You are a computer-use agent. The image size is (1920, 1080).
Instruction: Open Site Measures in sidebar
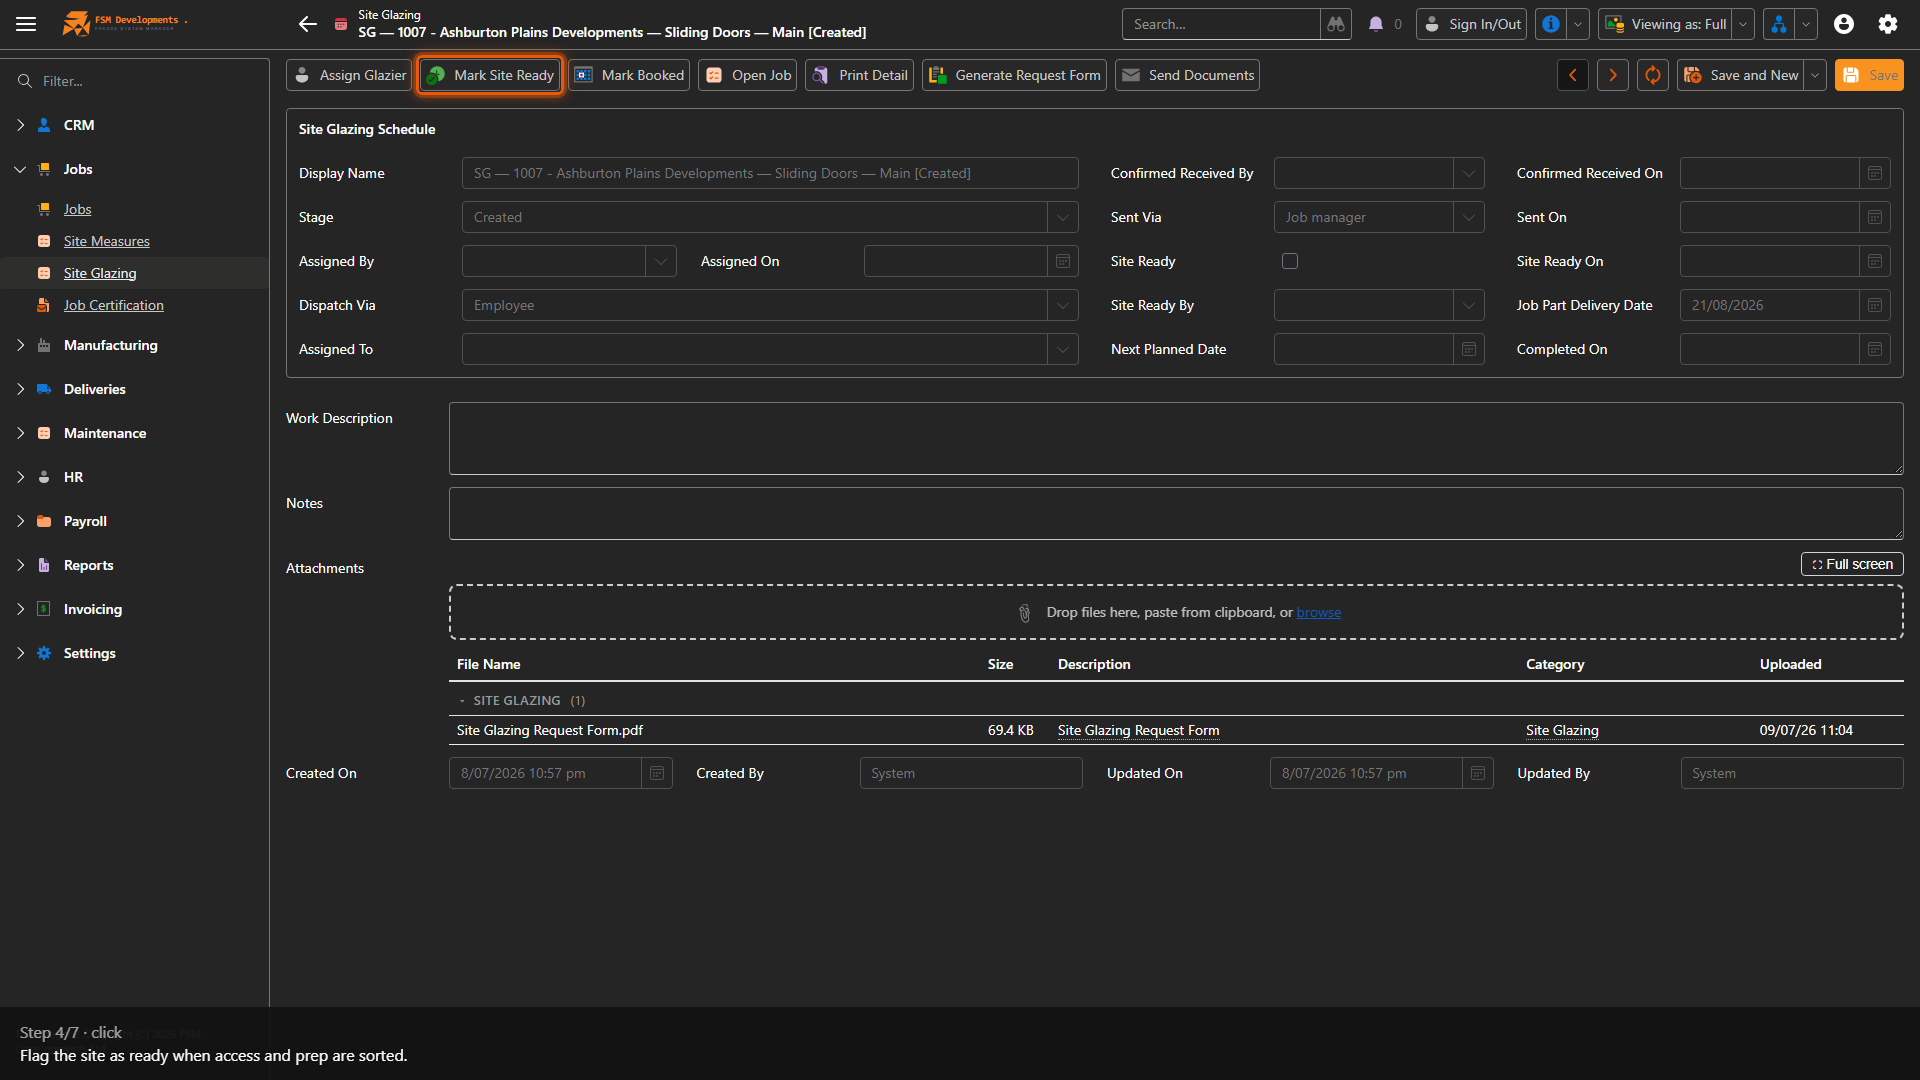click(107, 241)
